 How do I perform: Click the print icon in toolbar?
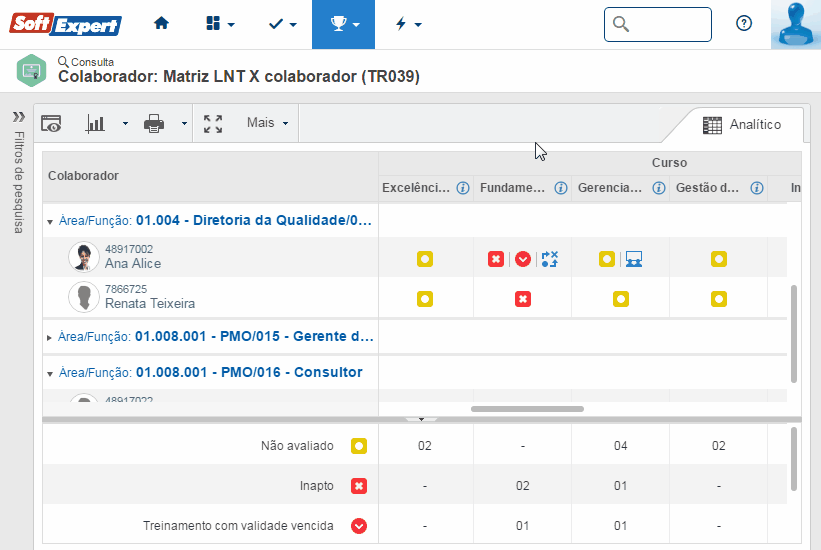(x=154, y=123)
